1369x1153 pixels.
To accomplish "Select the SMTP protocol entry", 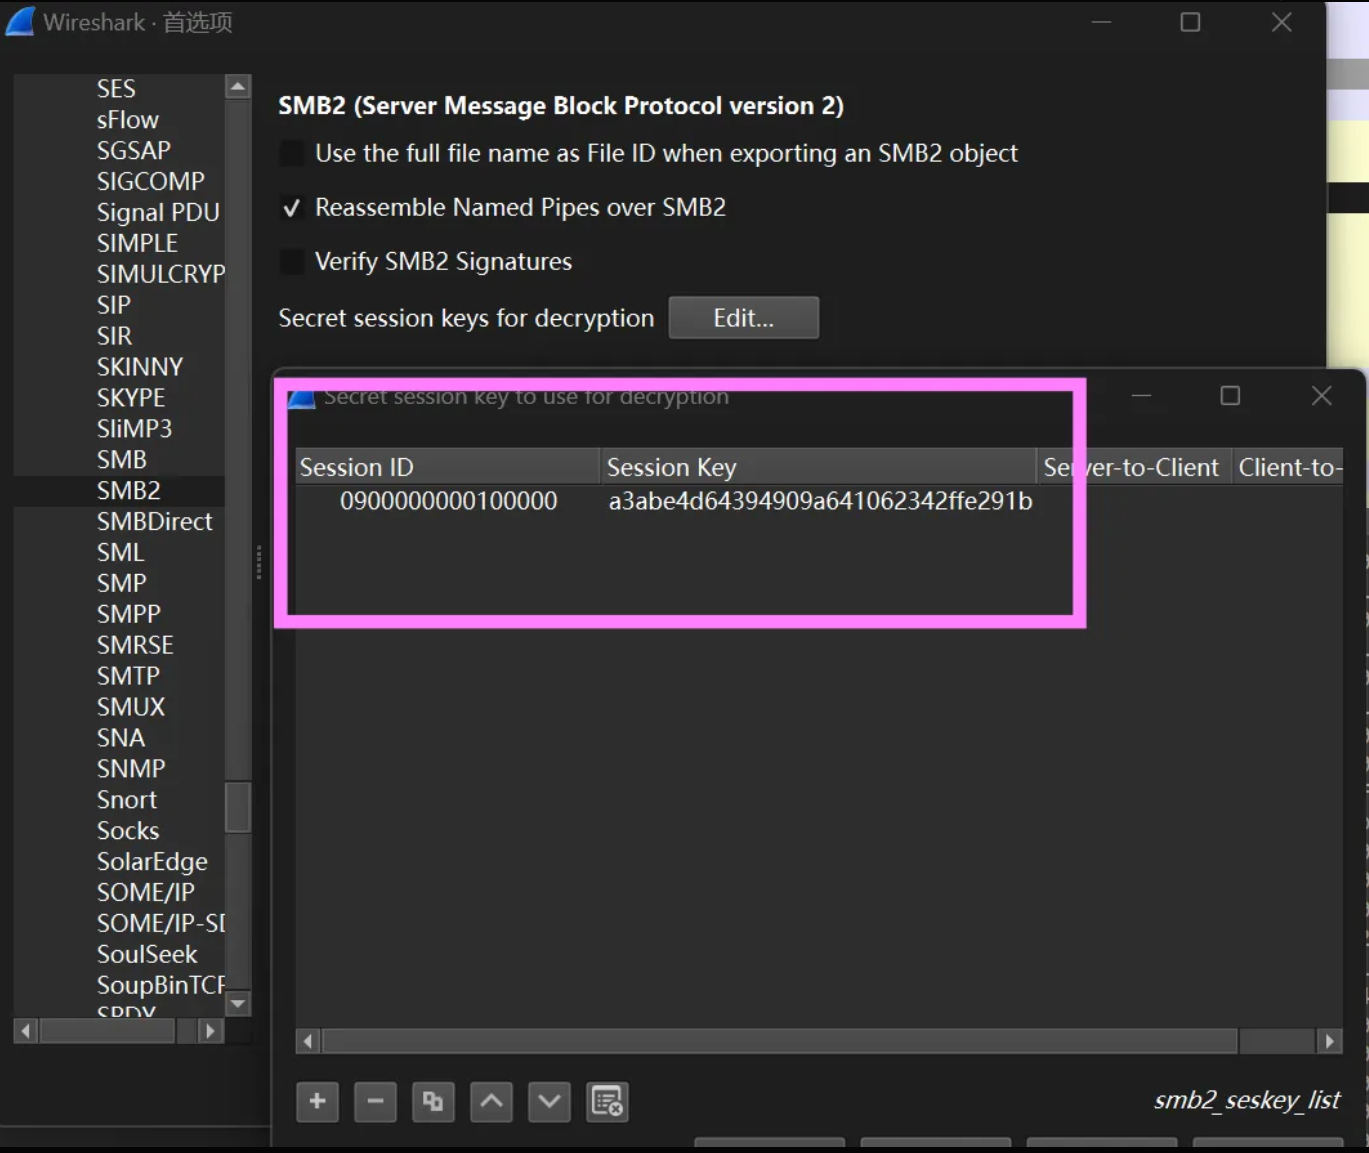I will point(128,676).
